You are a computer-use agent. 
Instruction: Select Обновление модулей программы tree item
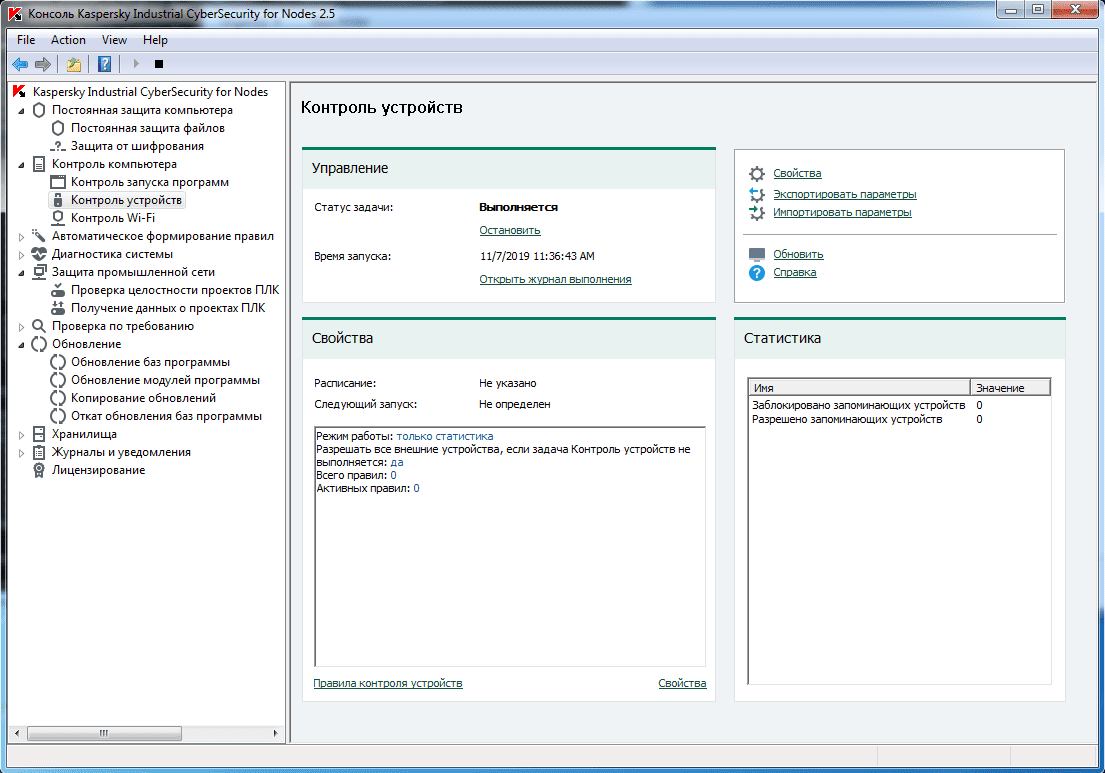(x=165, y=381)
